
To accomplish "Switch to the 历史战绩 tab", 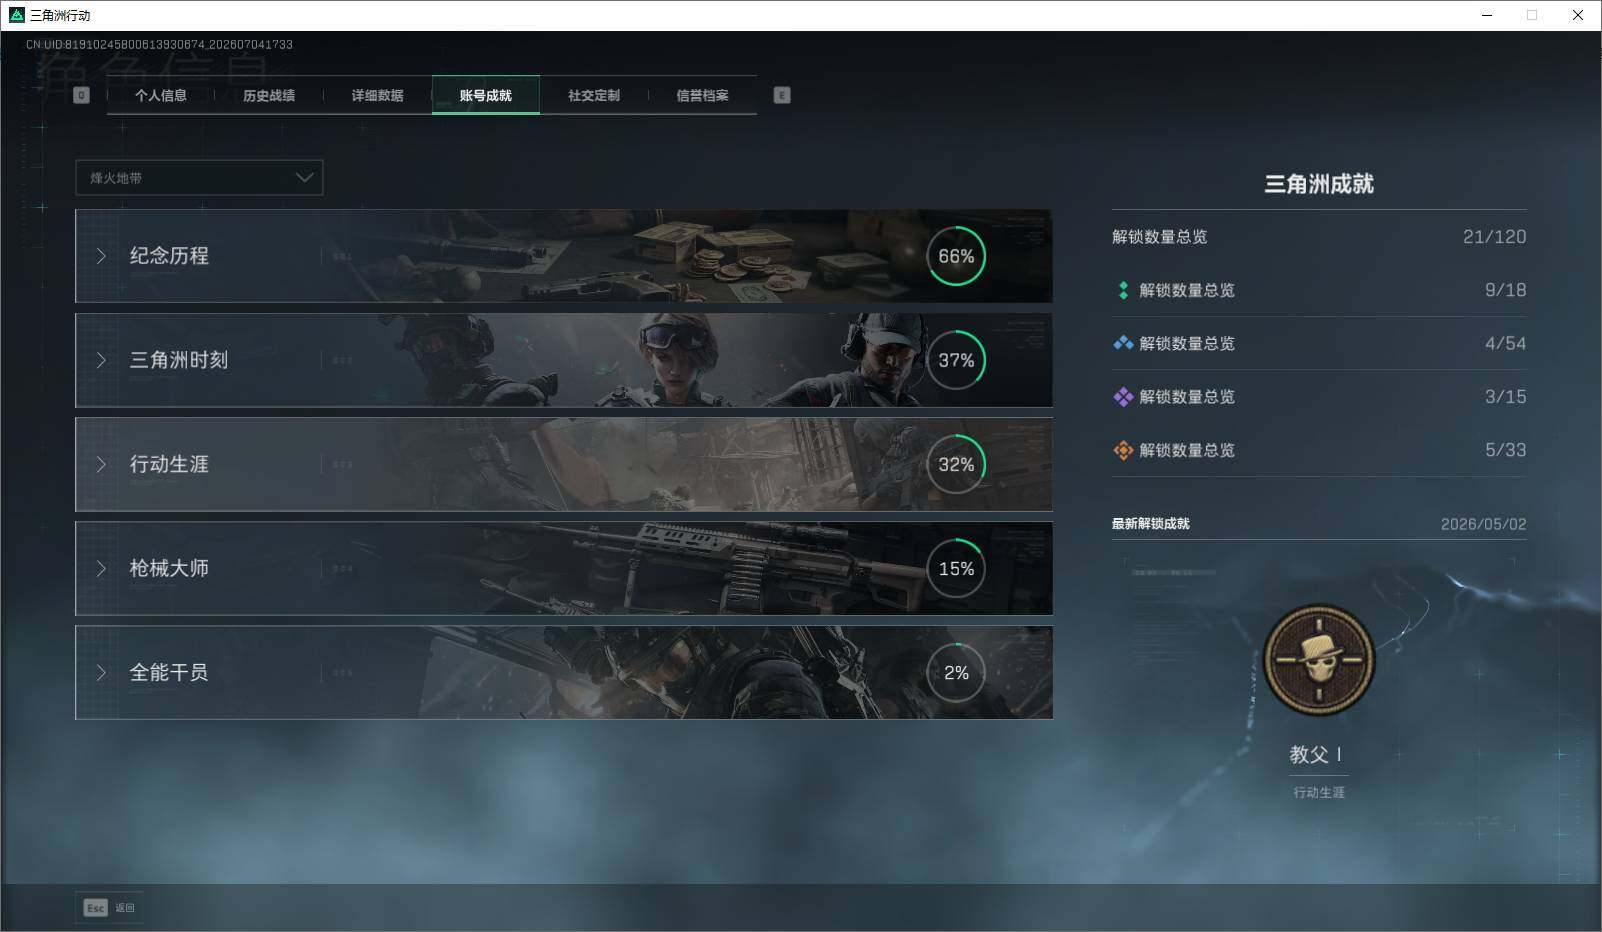I will click(x=269, y=95).
